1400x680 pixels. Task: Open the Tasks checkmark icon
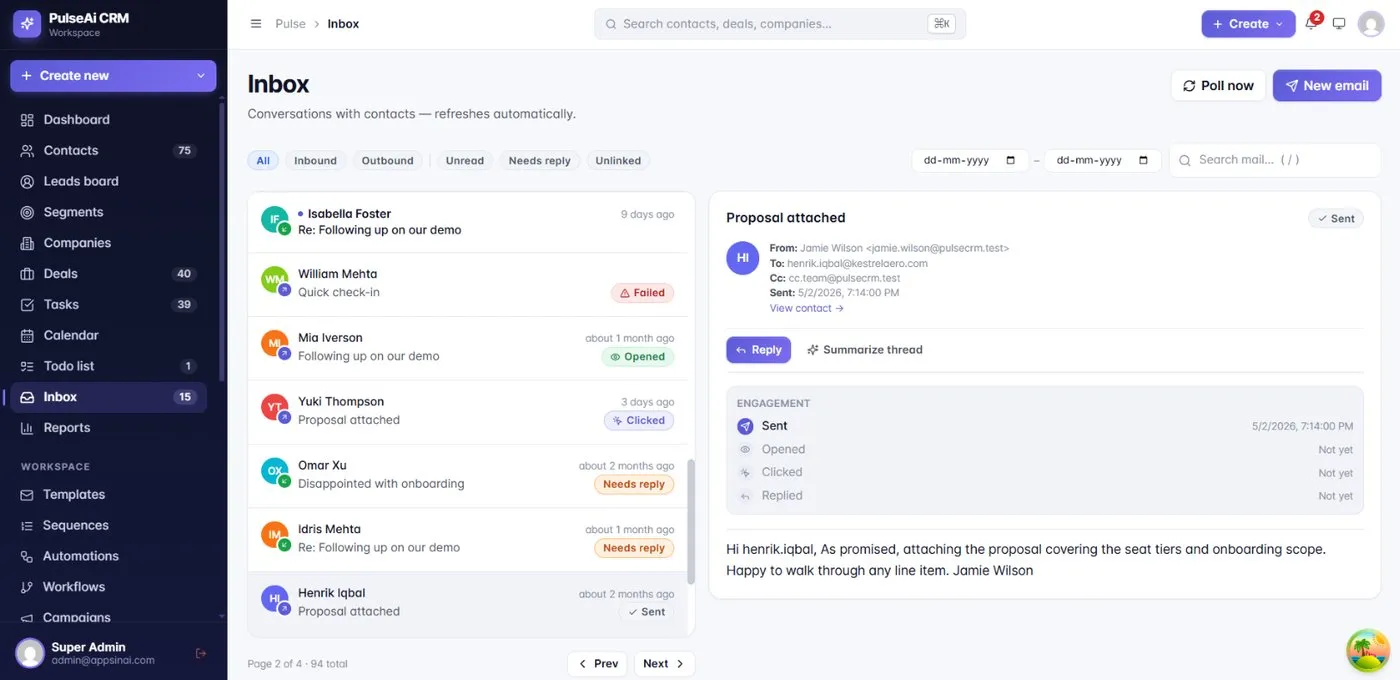[x=27, y=305]
